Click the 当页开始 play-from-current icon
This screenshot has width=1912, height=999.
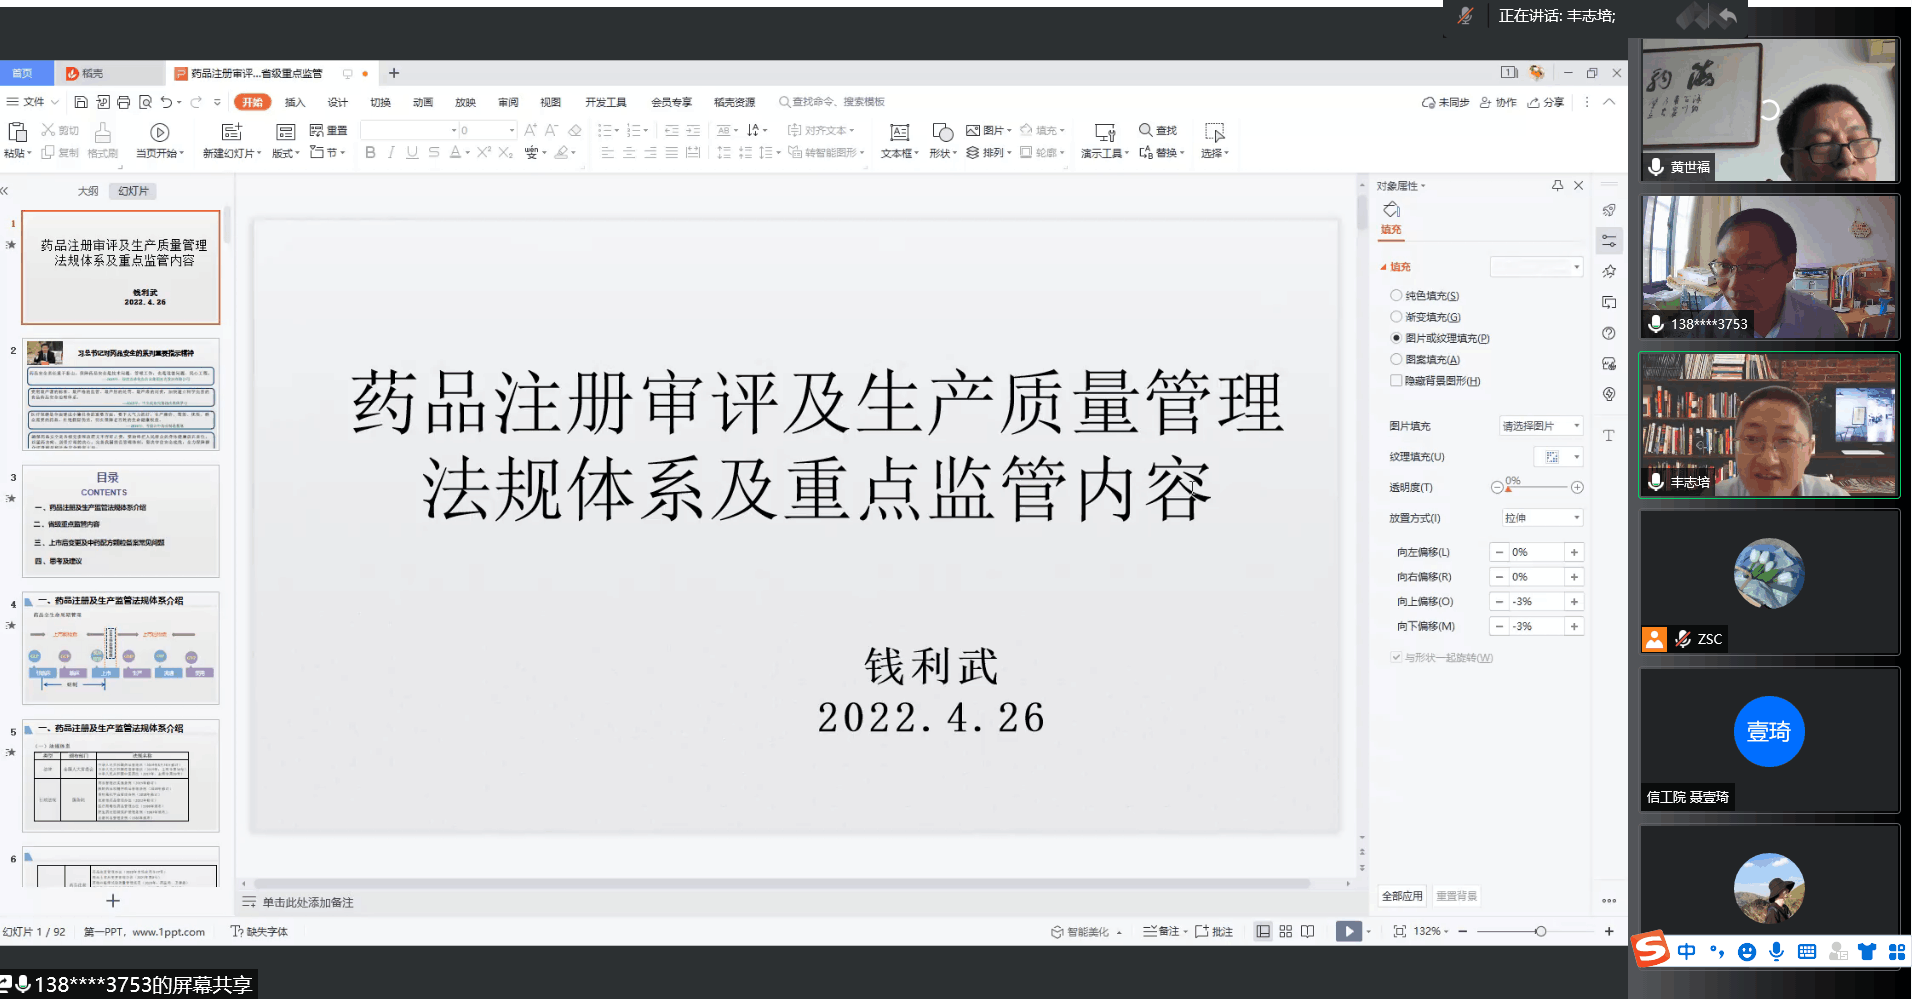click(159, 132)
